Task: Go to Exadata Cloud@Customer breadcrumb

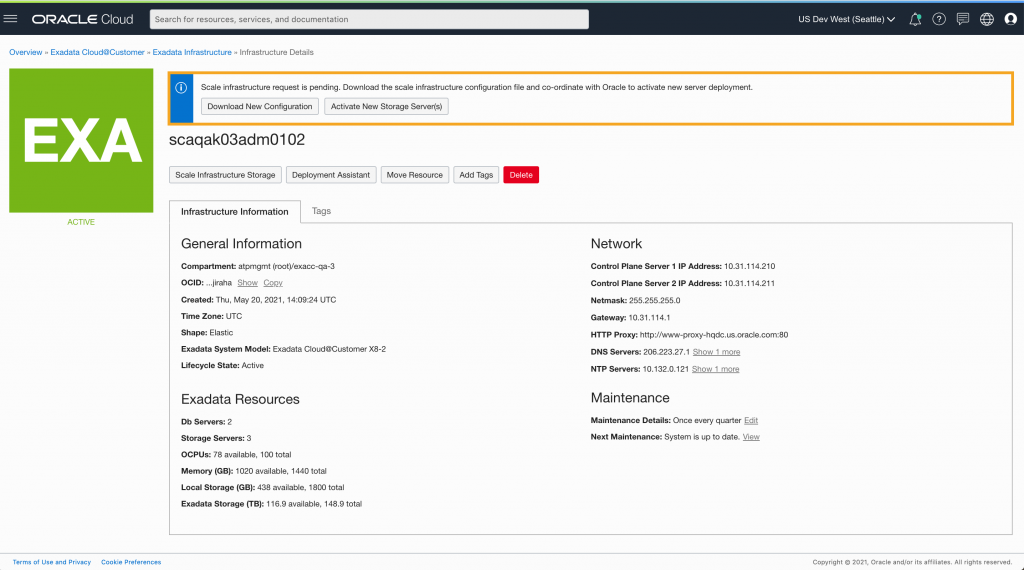Action: 97,52
